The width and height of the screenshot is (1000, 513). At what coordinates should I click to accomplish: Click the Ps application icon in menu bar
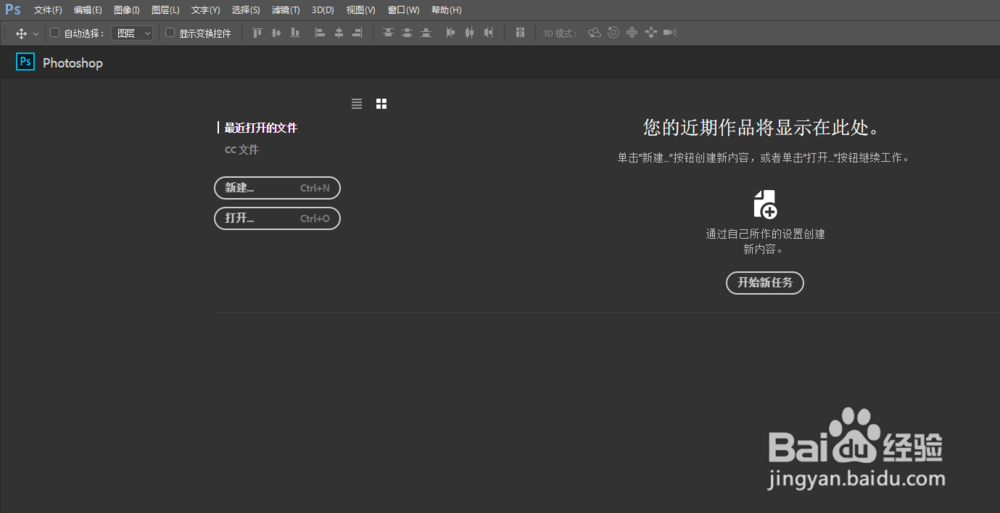click(x=13, y=10)
